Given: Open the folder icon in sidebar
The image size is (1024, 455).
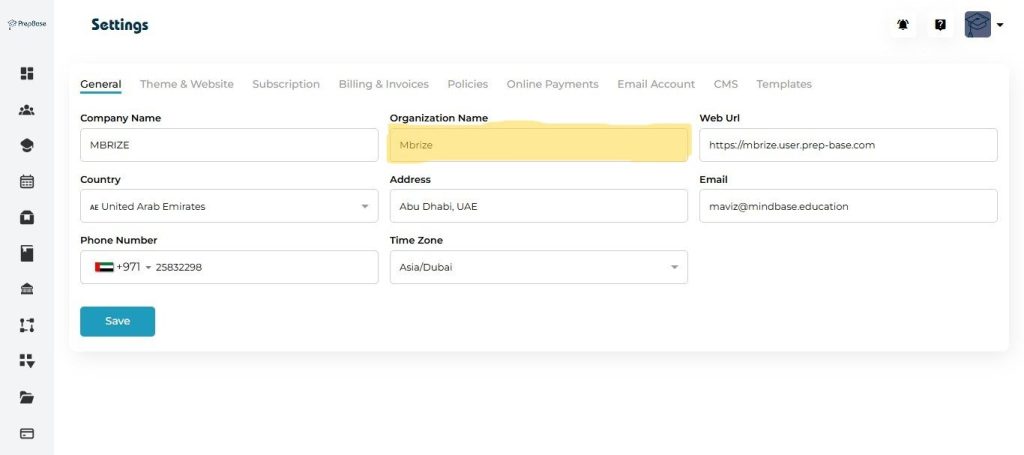Looking at the screenshot, I should pyautogui.click(x=27, y=397).
